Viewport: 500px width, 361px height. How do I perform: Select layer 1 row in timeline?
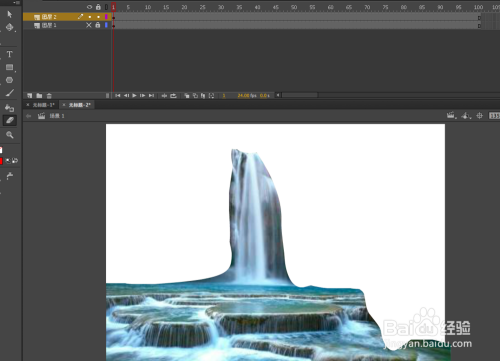click(67, 25)
